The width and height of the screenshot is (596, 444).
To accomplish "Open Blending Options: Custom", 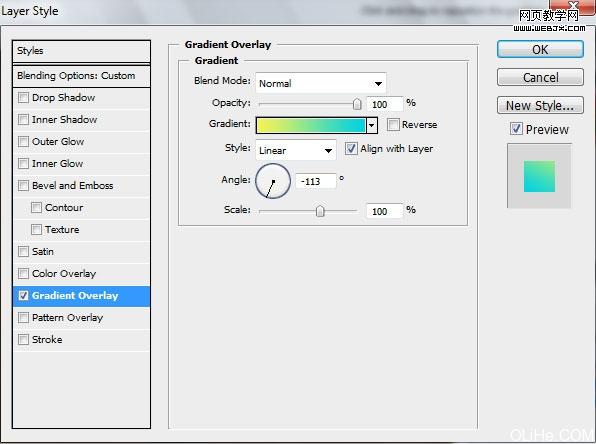I will point(81,76).
